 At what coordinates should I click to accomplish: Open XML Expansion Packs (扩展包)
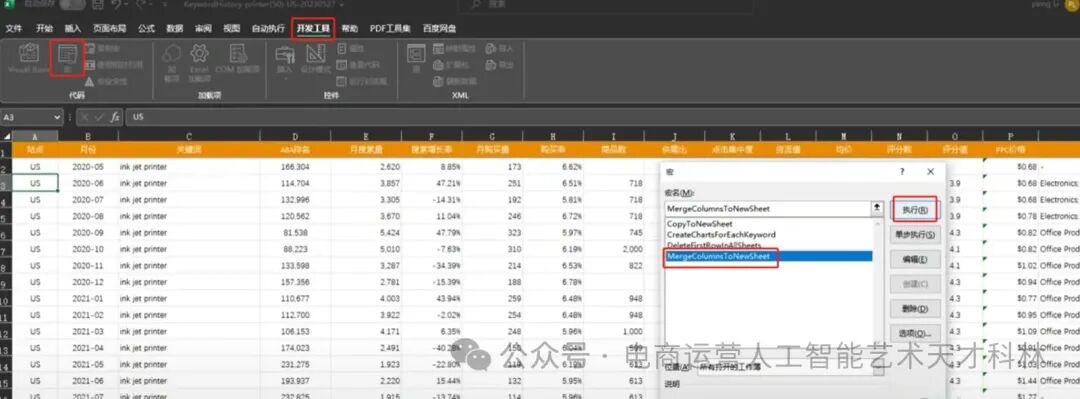tap(451, 65)
